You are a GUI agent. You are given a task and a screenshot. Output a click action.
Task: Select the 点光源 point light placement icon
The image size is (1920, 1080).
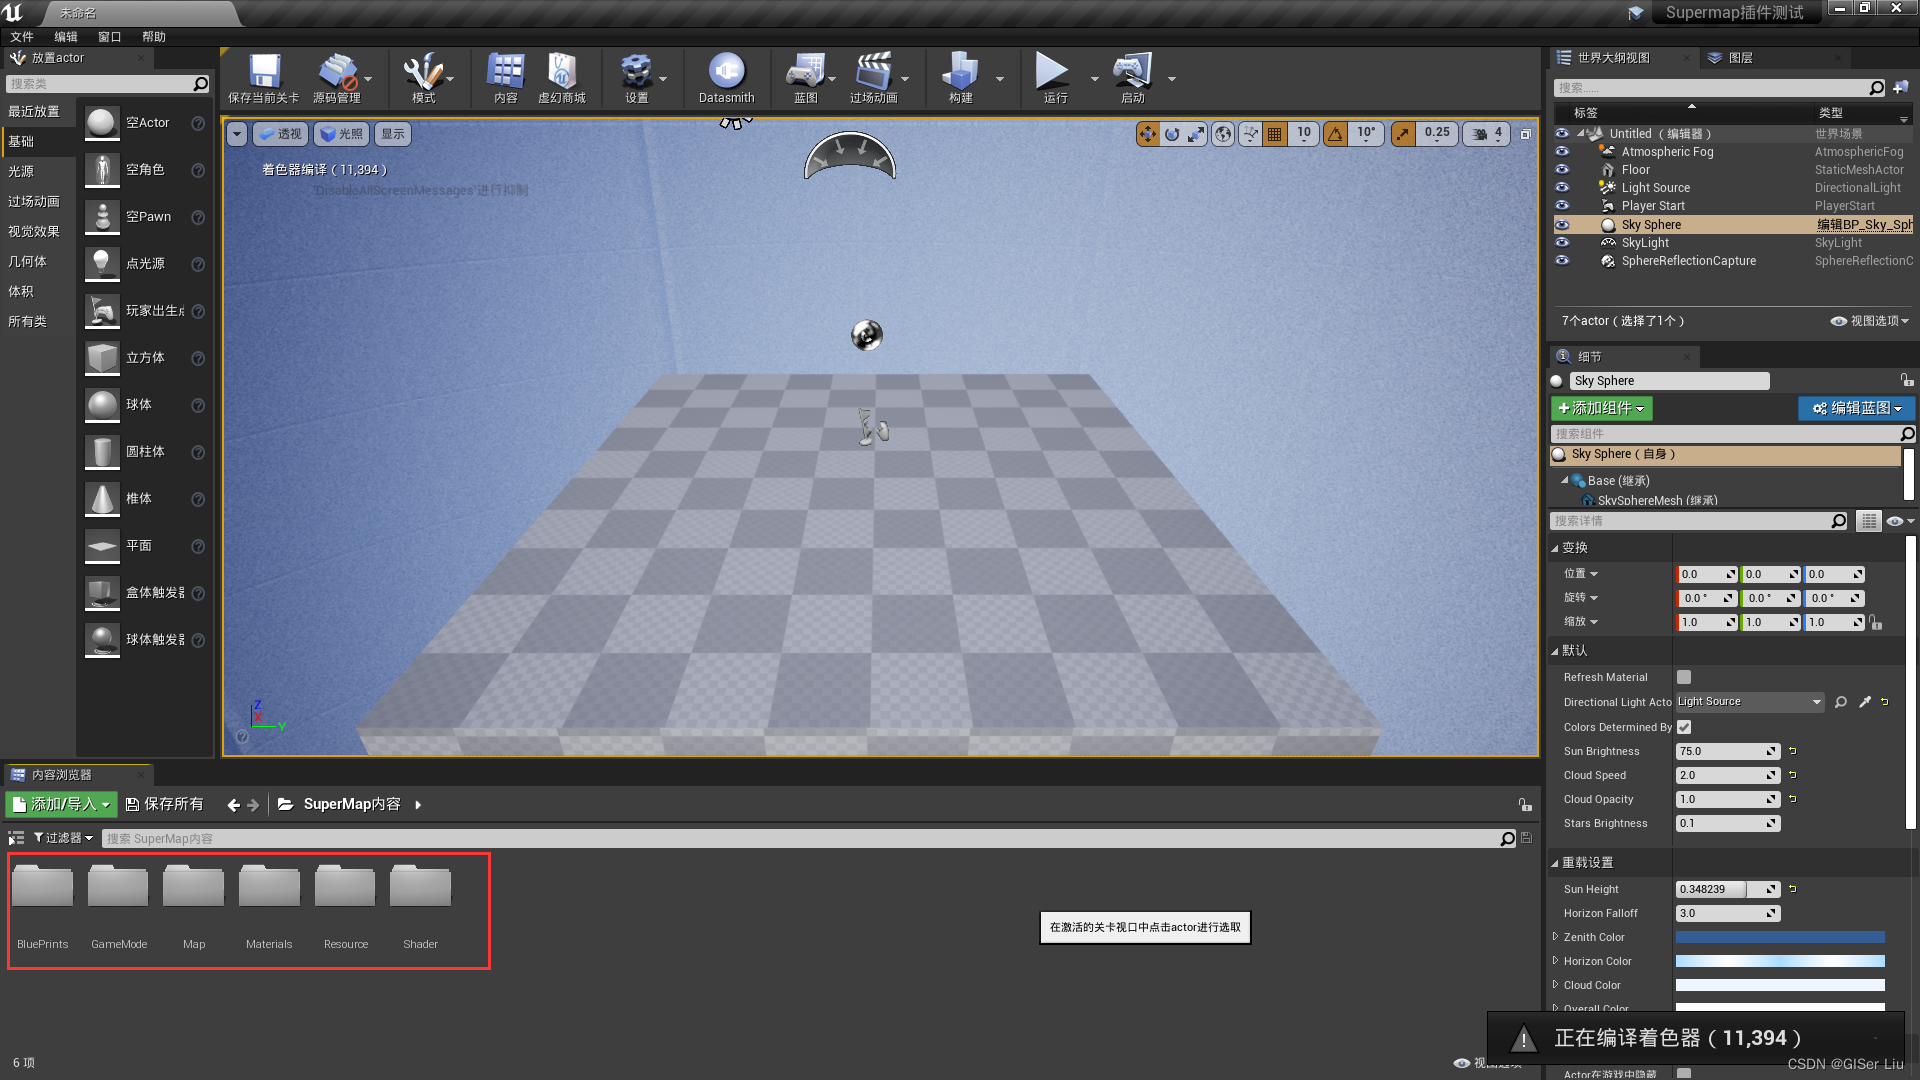click(101, 263)
